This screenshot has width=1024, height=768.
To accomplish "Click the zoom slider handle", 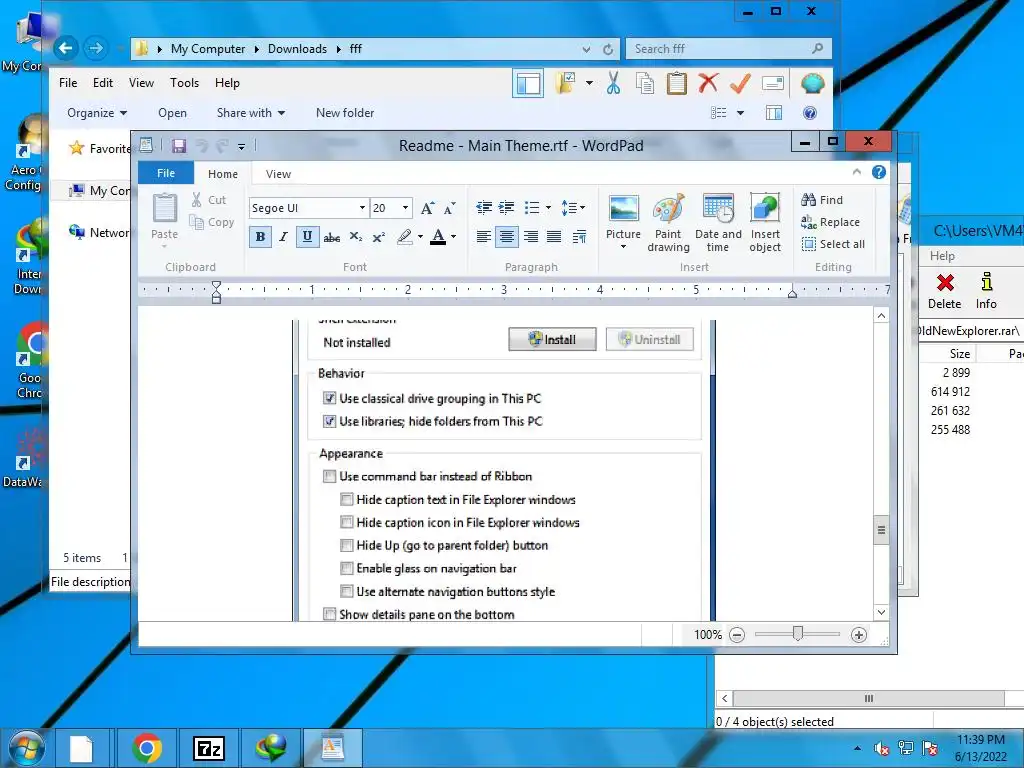I will tap(797, 633).
